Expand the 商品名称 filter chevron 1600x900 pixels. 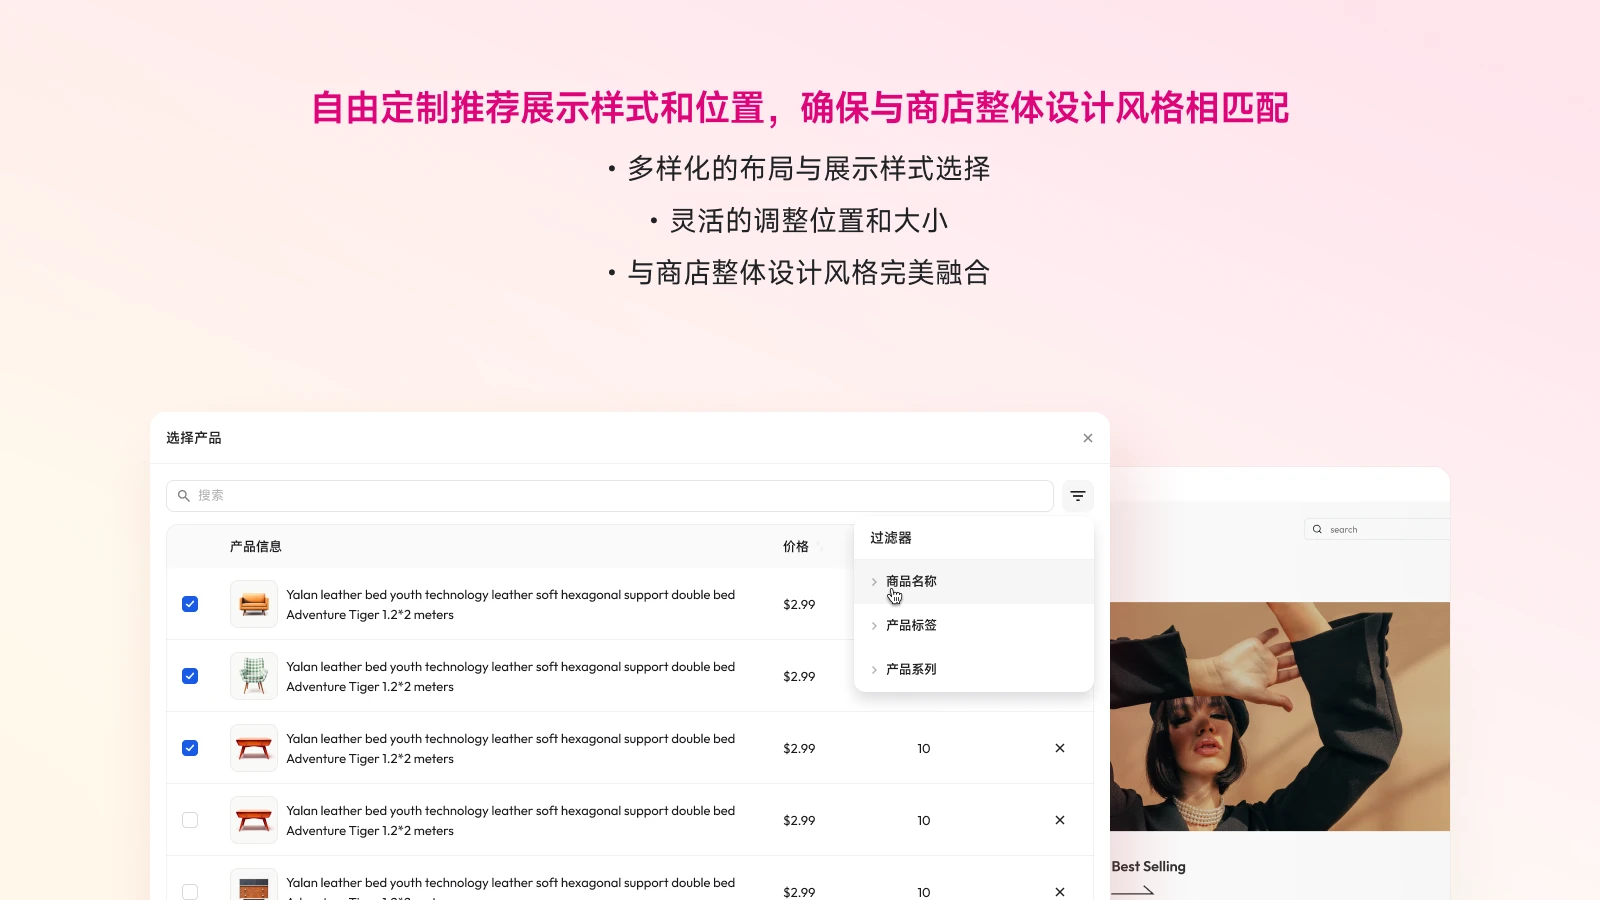coord(874,582)
